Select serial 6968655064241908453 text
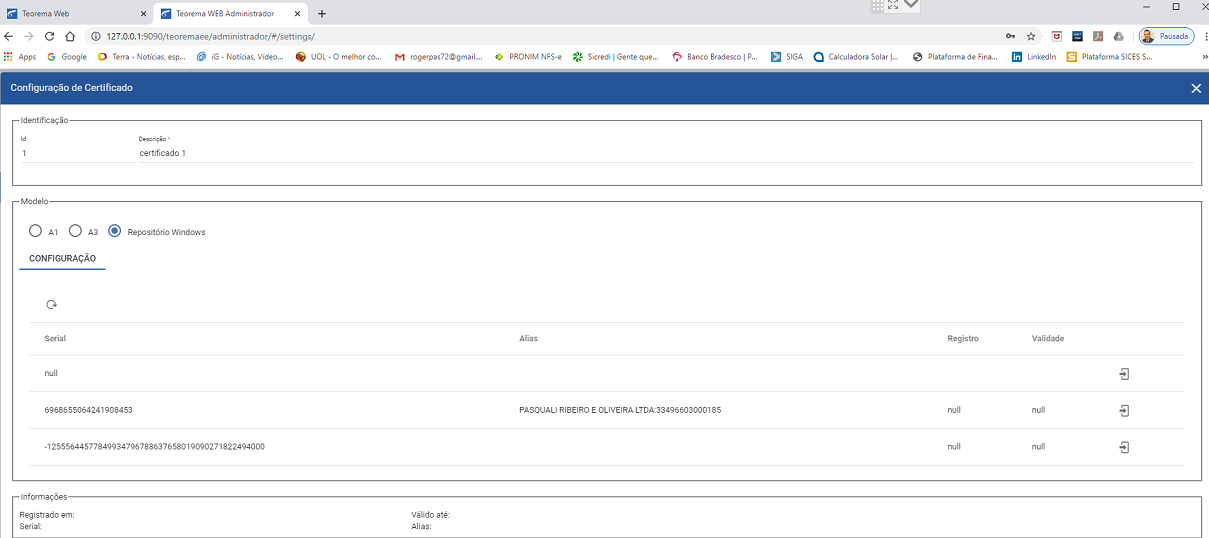Viewport: 1209px width, 538px height. (x=89, y=410)
